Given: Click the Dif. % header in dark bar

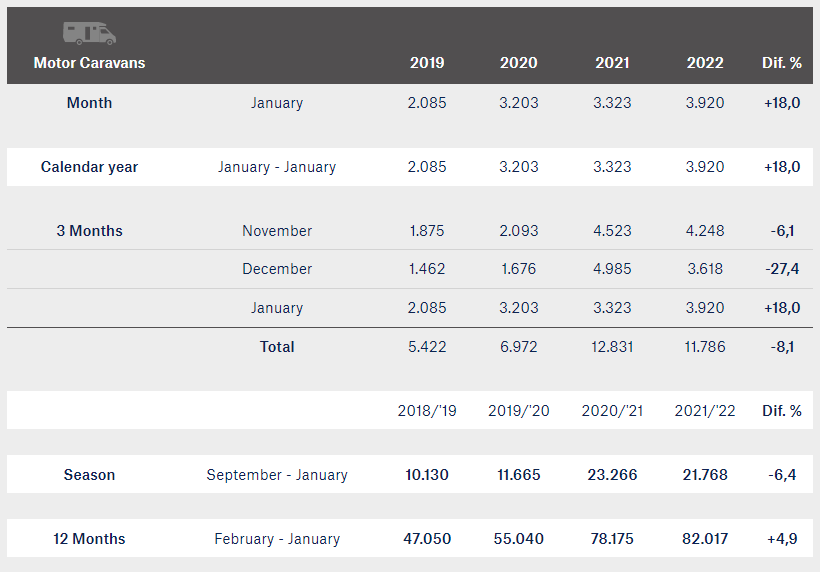Looking at the screenshot, I should [x=782, y=63].
